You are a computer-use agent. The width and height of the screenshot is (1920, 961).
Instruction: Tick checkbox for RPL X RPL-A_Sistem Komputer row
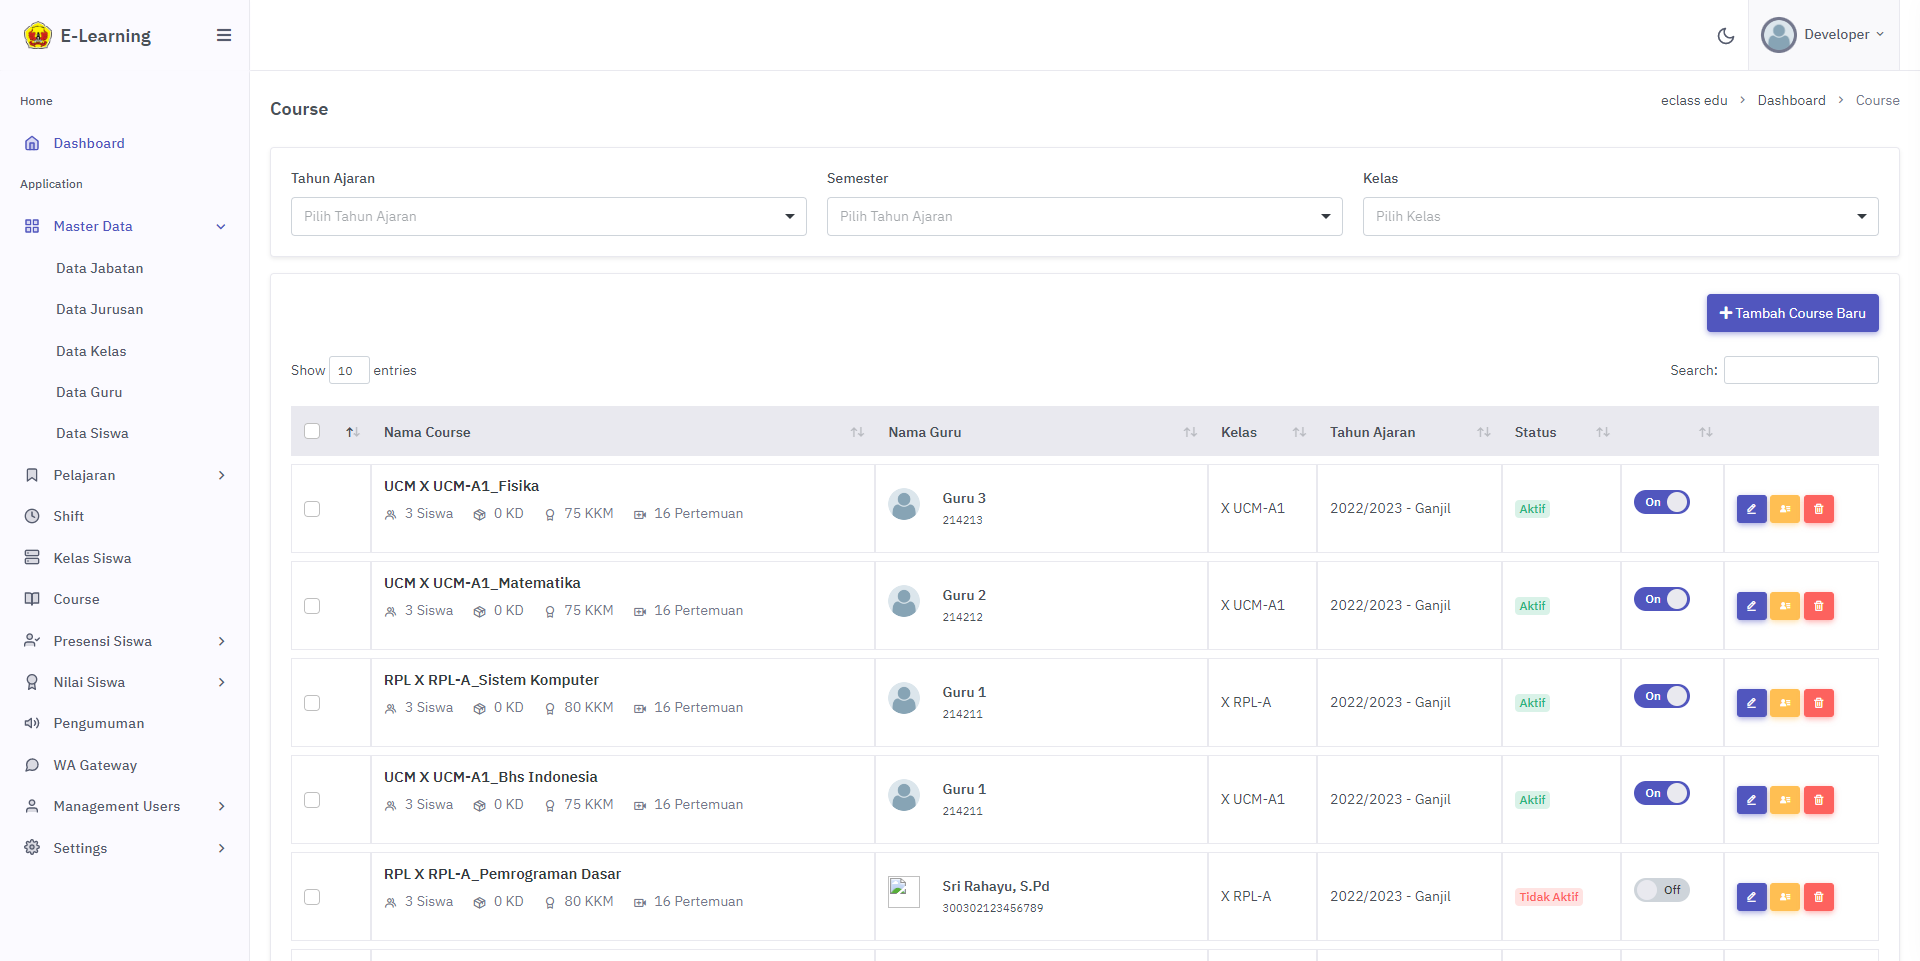pyautogui.click(x=312, y=703)
